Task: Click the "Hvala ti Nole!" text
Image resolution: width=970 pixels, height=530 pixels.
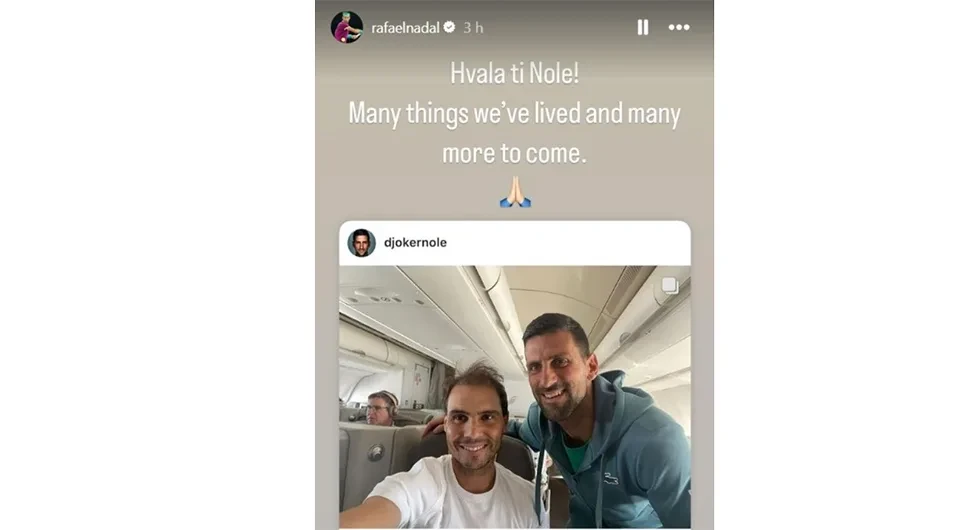Action: coord(514,74)
